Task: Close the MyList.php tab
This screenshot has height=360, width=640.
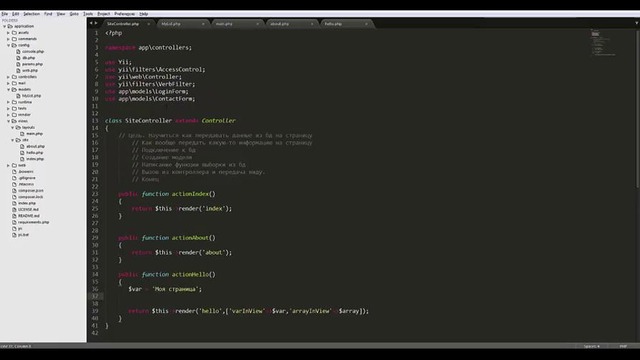Action: [x=203, y=24]
